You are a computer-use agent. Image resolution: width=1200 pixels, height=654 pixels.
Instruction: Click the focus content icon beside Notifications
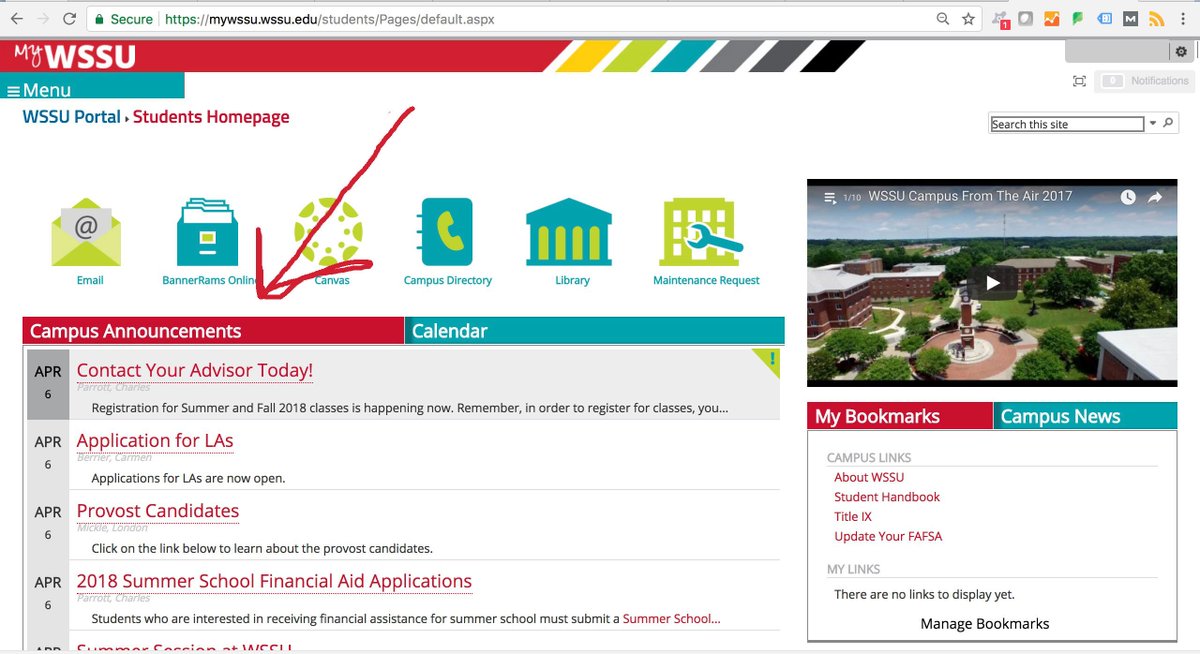pos(1079,81)
